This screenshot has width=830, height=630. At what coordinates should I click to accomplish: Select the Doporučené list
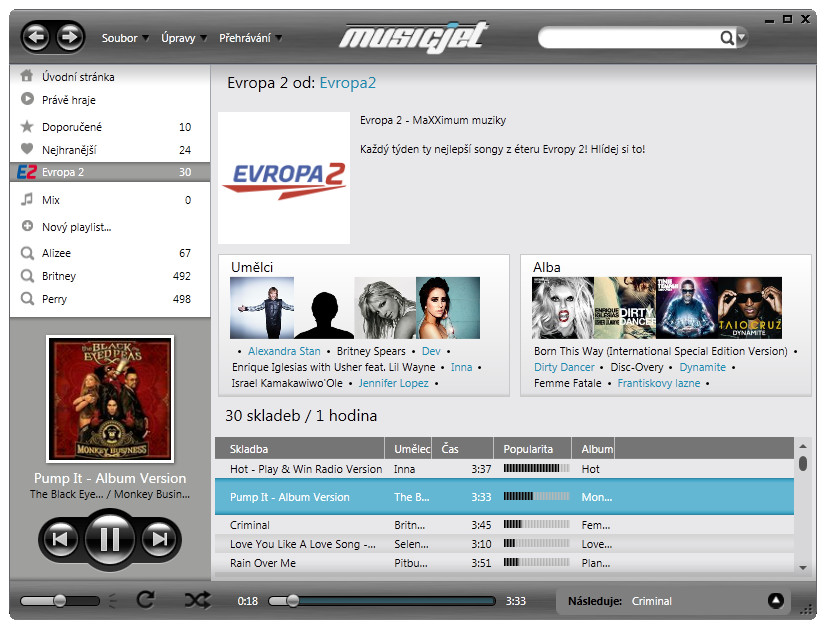tap(110, 127)
